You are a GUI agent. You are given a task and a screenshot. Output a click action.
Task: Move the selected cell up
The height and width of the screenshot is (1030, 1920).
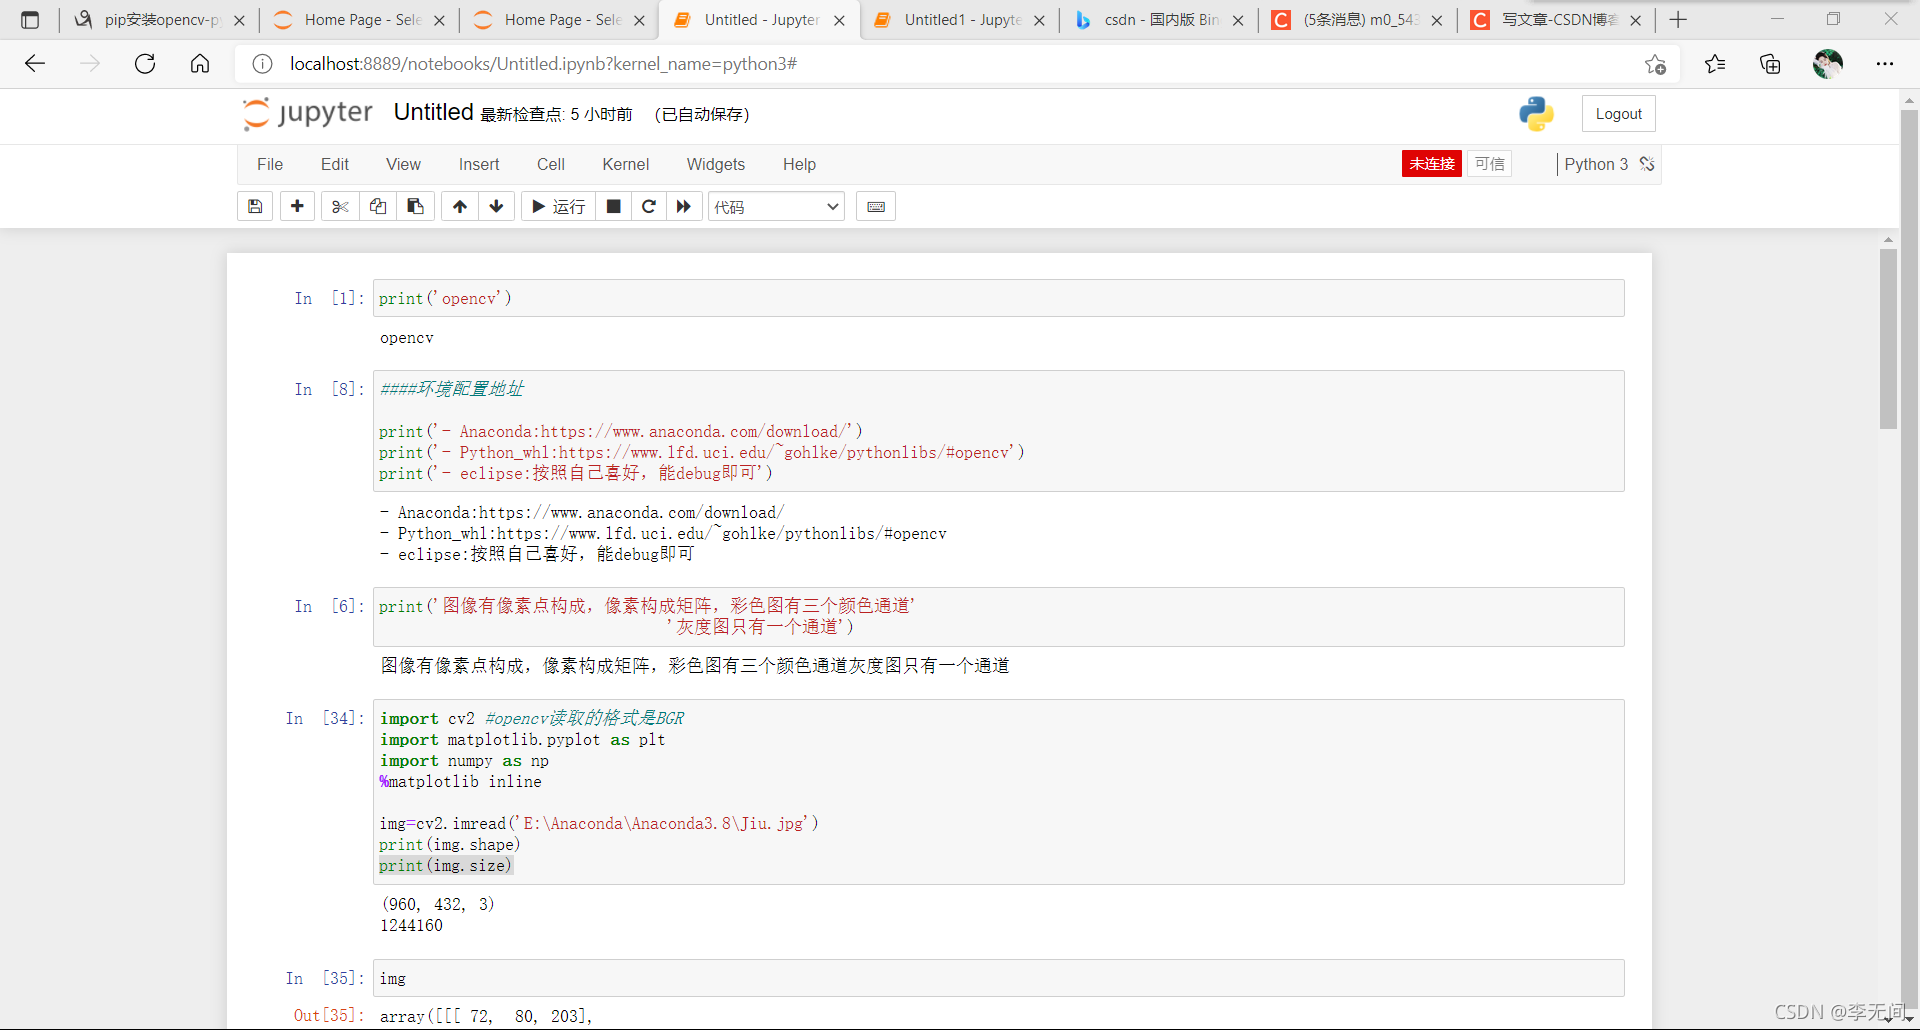pyautogui.click(x=459, y=206)
